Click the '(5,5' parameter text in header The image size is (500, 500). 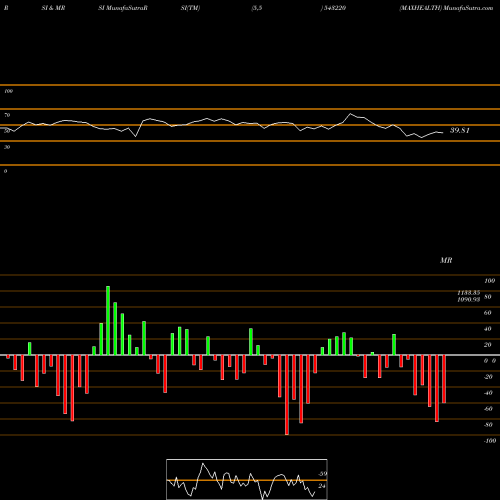[x=257, y=8]
